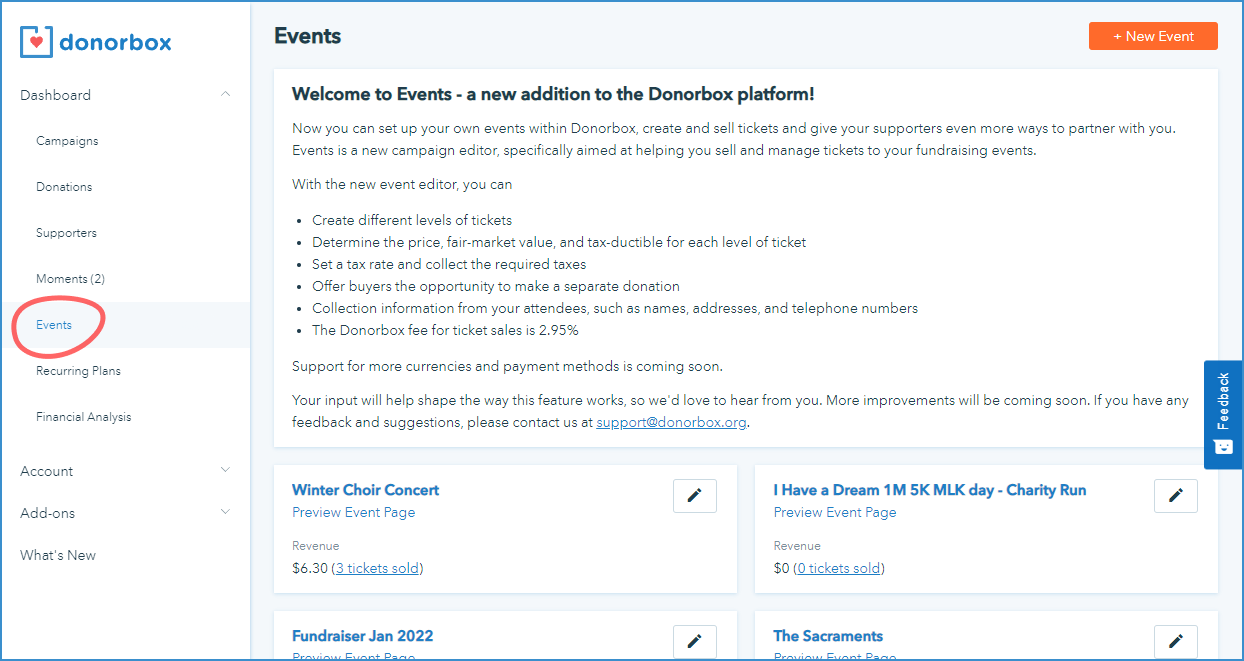Click pencil icon for The Sacraments
1244x661 pixels.
tap(1176, 641)
